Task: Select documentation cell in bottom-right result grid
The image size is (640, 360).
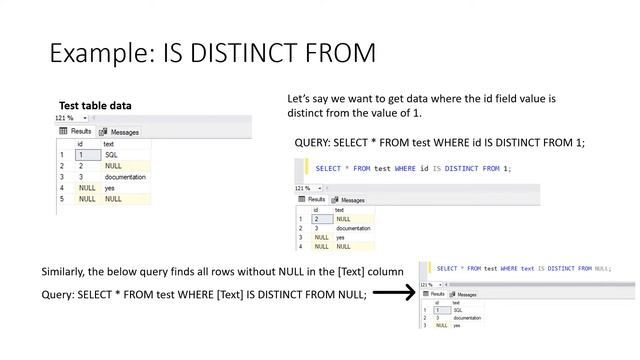Action: (x=467, y=318)
